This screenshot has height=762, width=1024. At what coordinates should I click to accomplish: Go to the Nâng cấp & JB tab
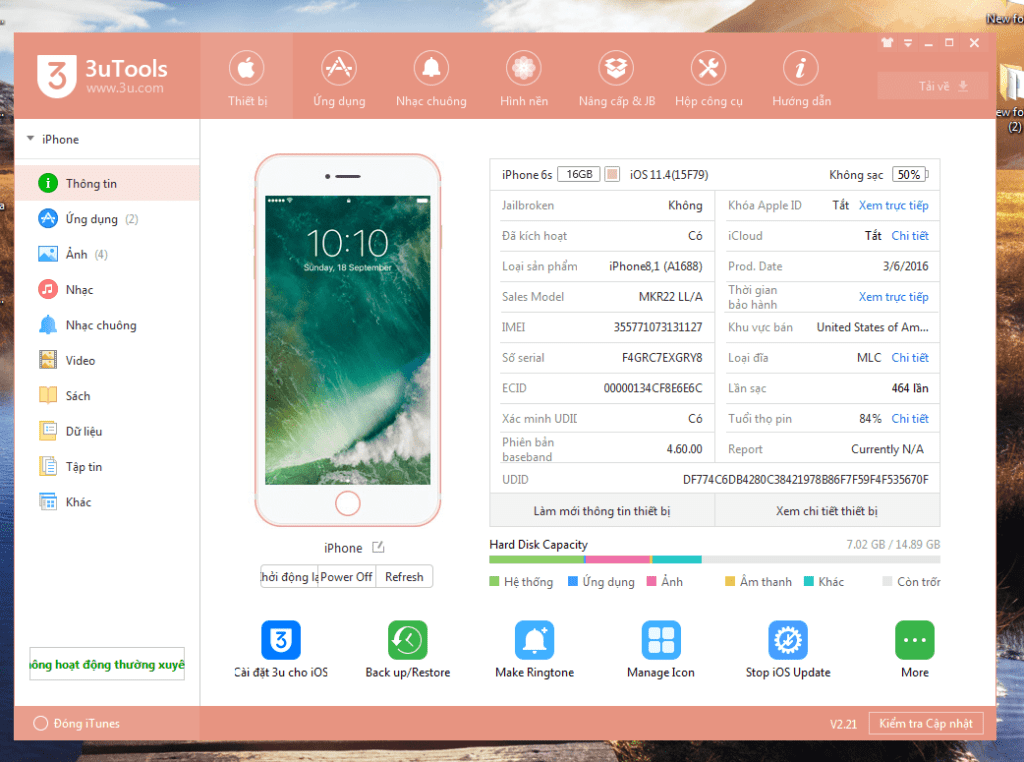[616, 78]
